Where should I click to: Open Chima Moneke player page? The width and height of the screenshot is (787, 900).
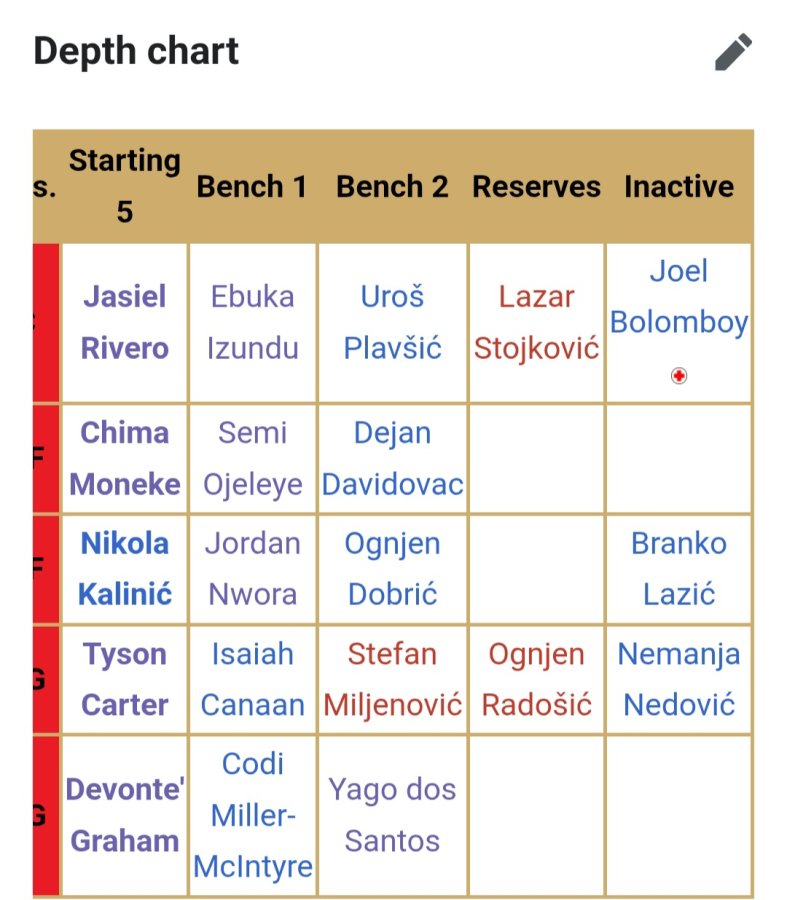(125, 459)
